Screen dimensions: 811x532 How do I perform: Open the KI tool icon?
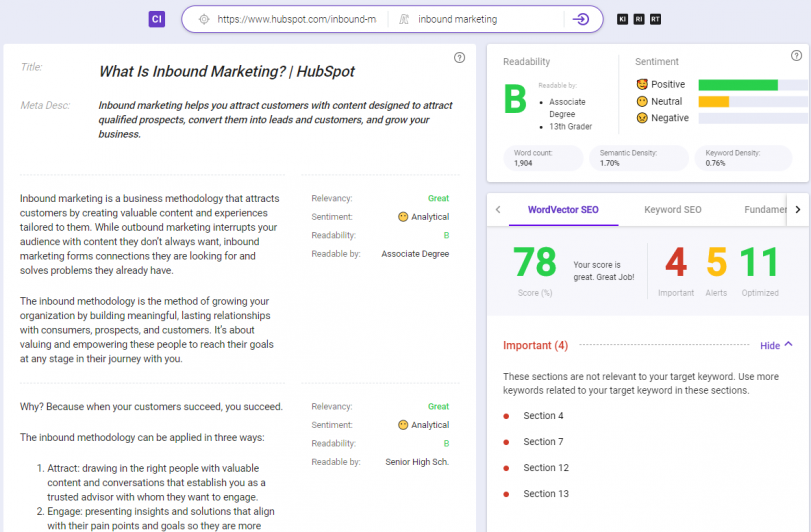click(x=622, y=19)
